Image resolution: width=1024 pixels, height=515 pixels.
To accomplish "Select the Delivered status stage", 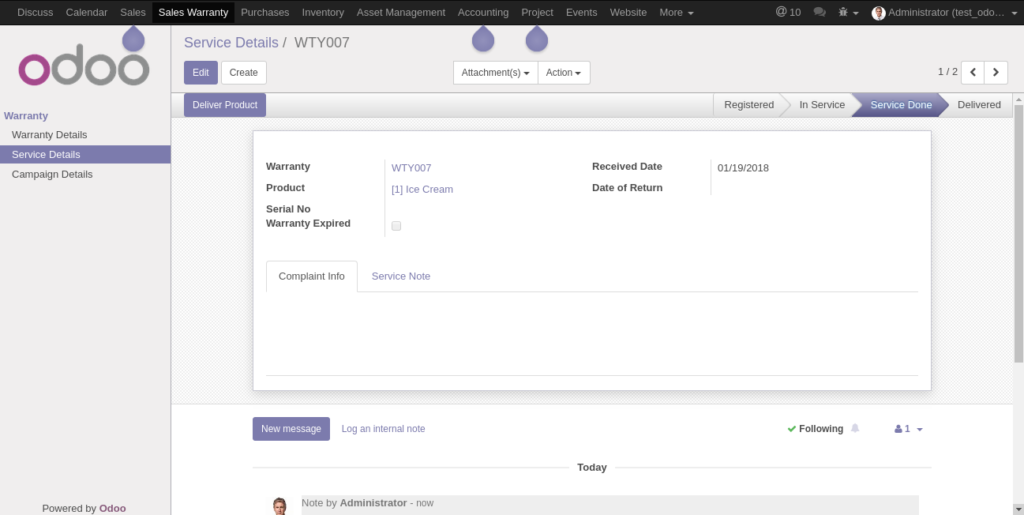I will click(x=979, y=104).
